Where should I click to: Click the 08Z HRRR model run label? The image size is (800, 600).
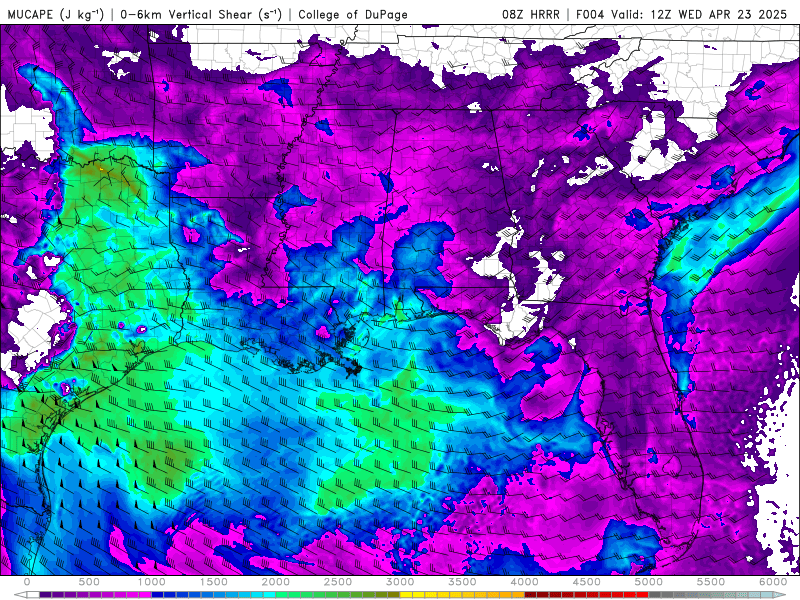531,14
